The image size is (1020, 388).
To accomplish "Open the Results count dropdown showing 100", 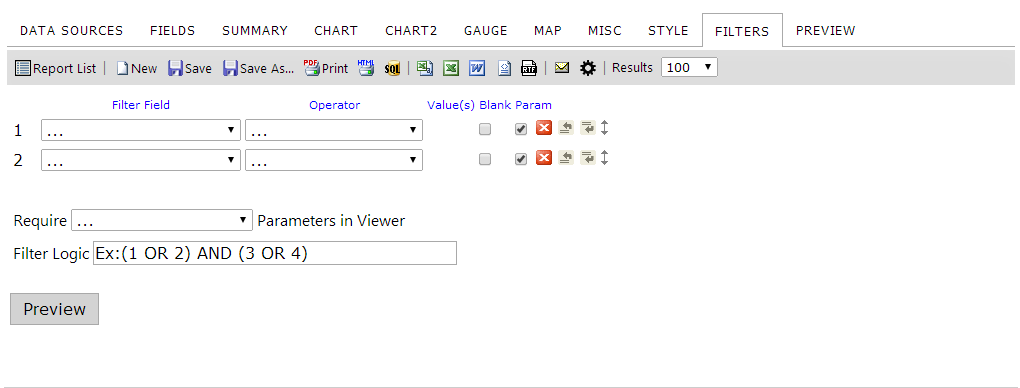I will [690, 68].
